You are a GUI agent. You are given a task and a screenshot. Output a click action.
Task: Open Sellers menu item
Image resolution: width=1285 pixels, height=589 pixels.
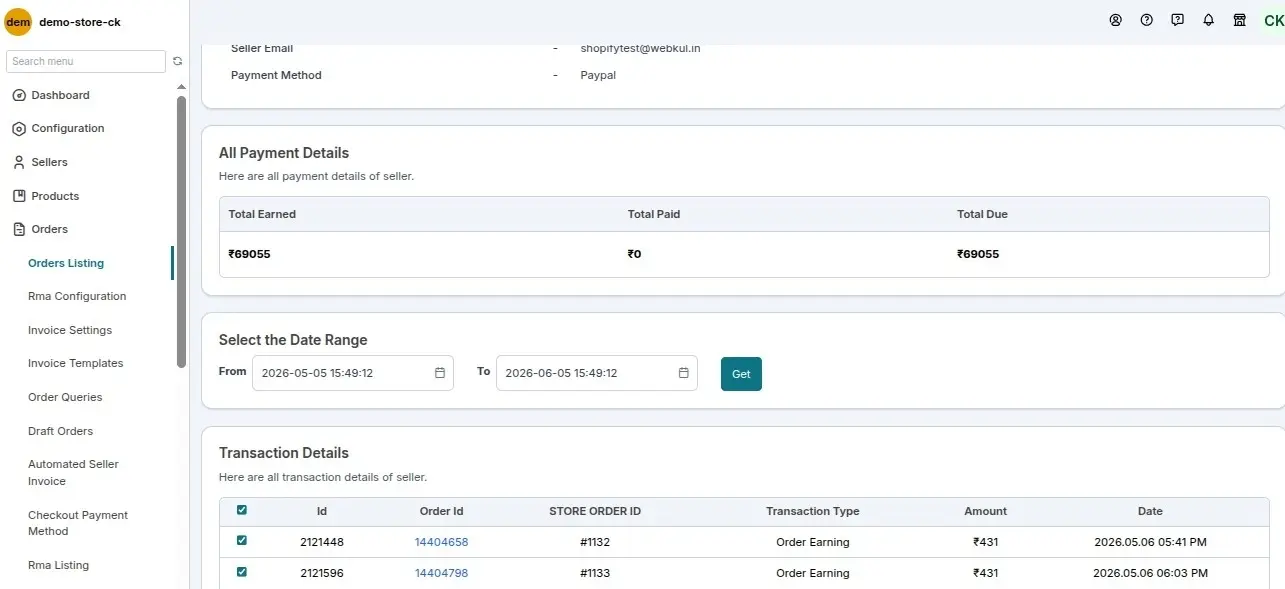tap(50, 162)
